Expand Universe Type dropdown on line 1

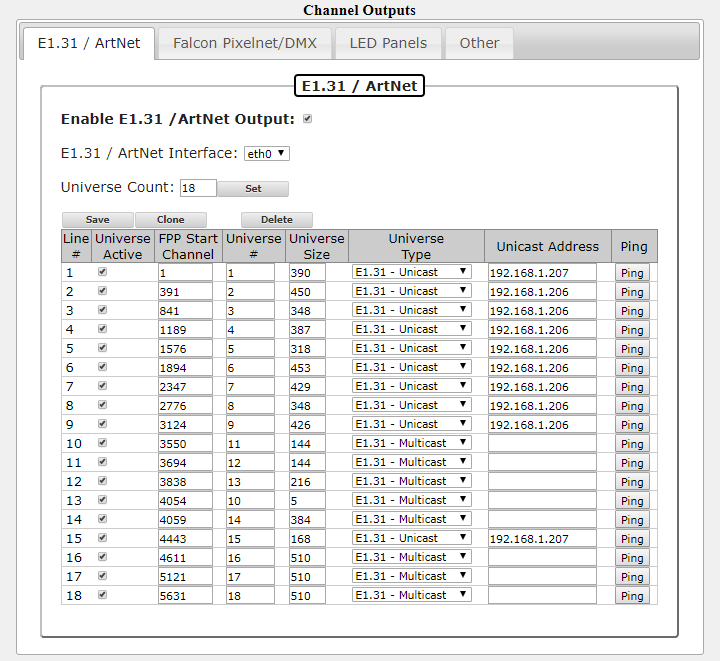[x=411, y=272]
